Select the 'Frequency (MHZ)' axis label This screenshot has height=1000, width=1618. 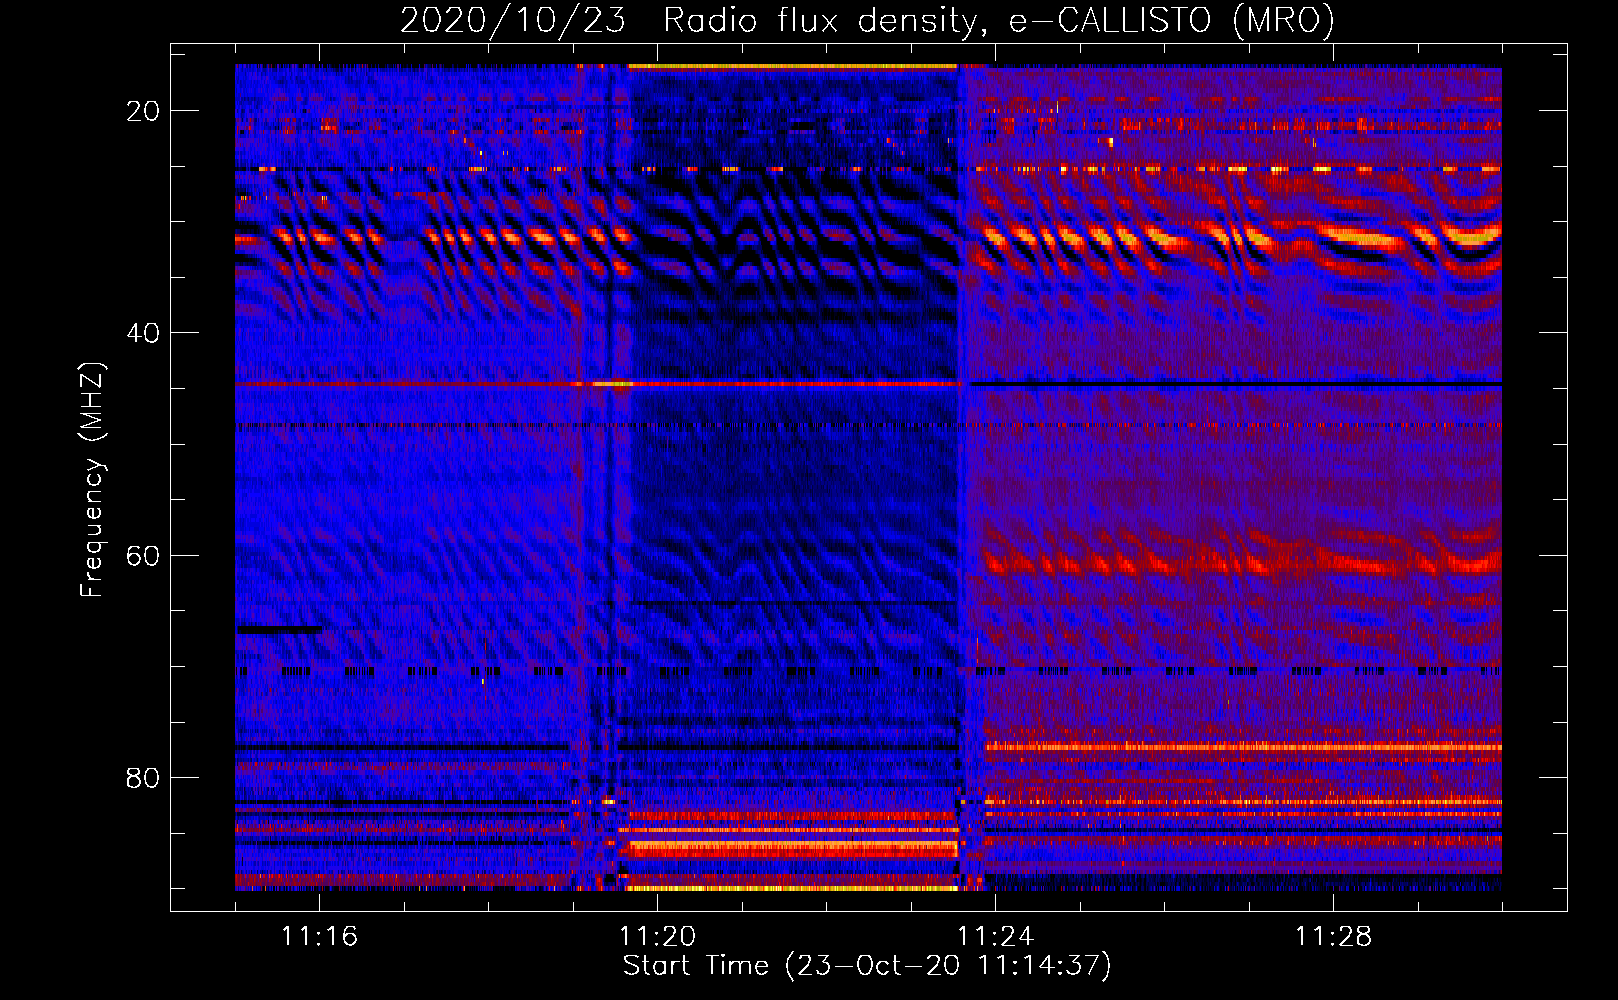[92, 480]
